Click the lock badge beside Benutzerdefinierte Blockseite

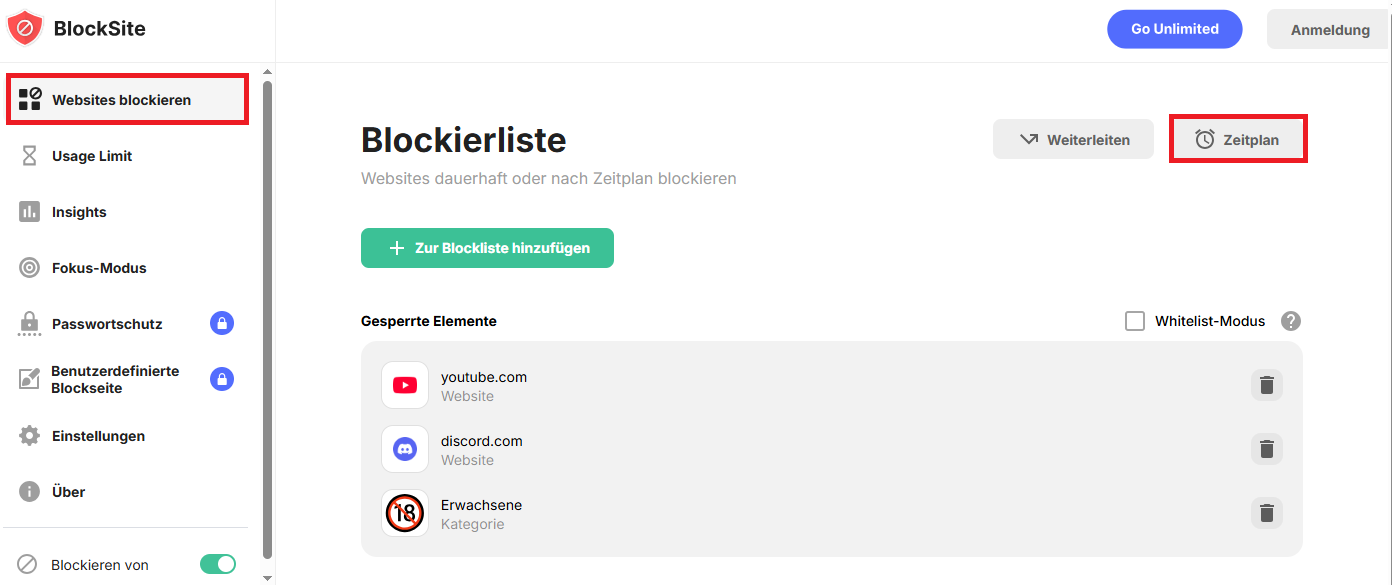[x=222, y=379]
